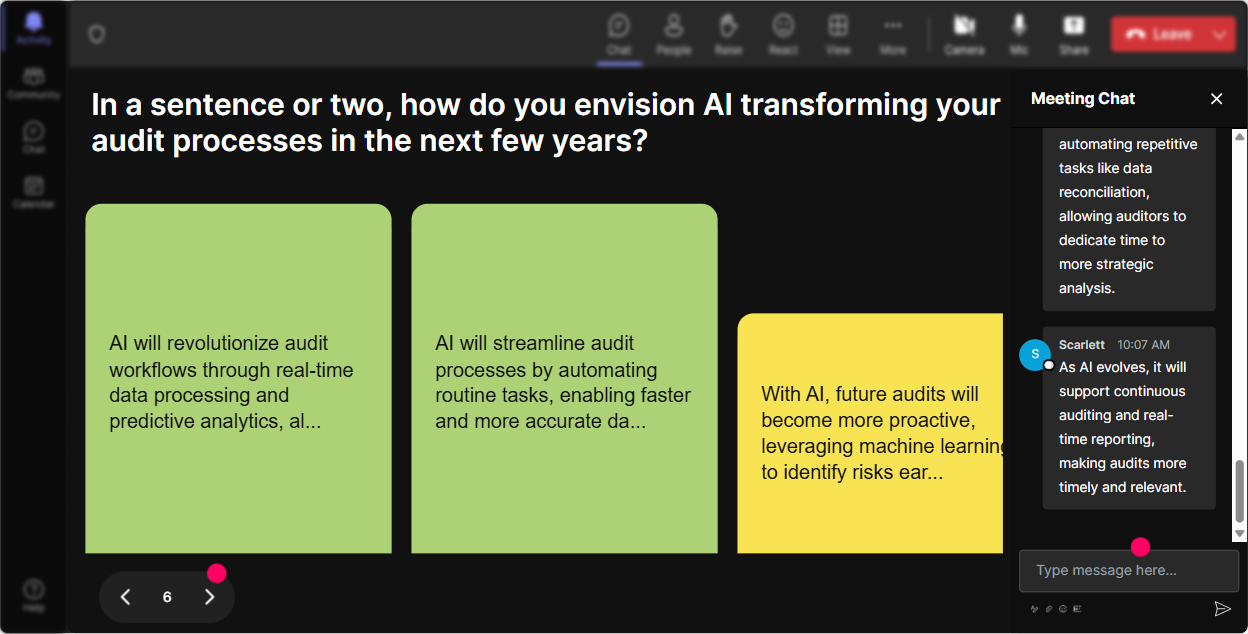Screen dimensions: 1248x634
Task: Click in the Type message here field
Action: point(1128,570)
